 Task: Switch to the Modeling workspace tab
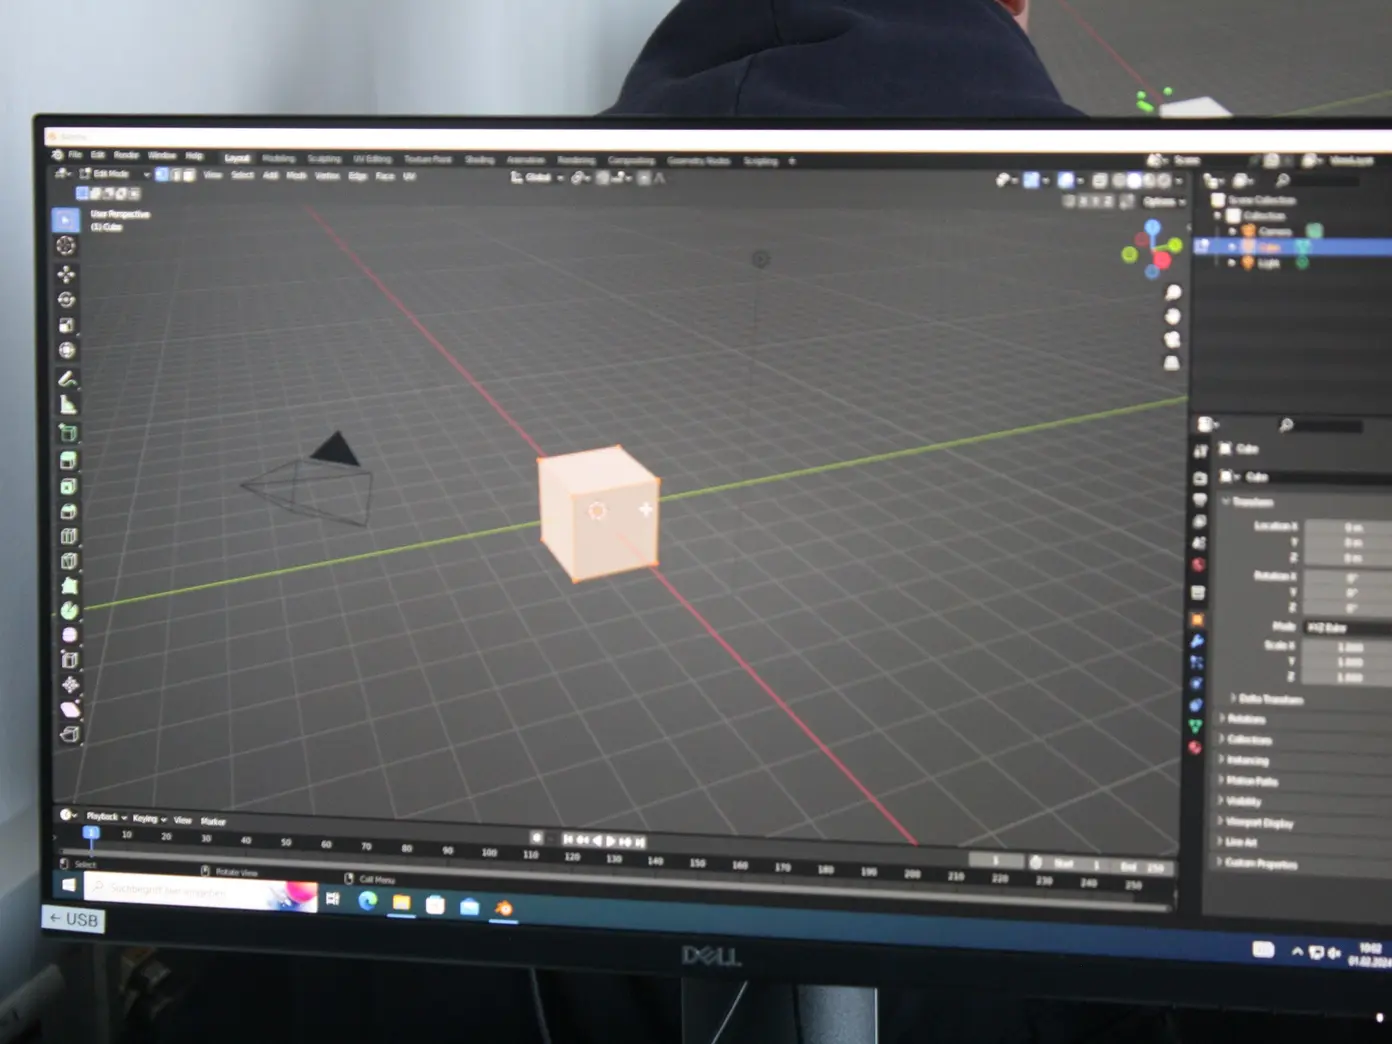click(x=279, y=158)
